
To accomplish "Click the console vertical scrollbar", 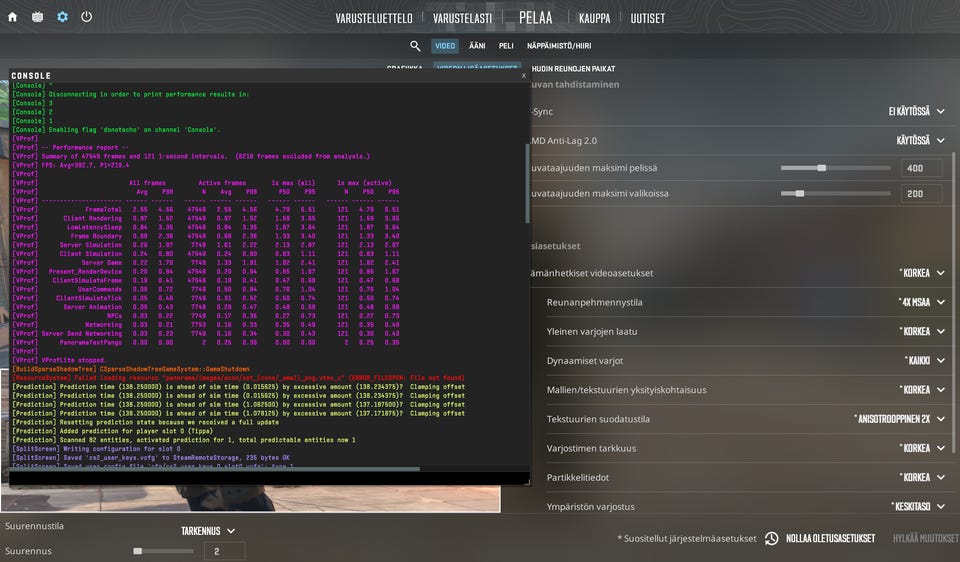I will click(527, 184).
